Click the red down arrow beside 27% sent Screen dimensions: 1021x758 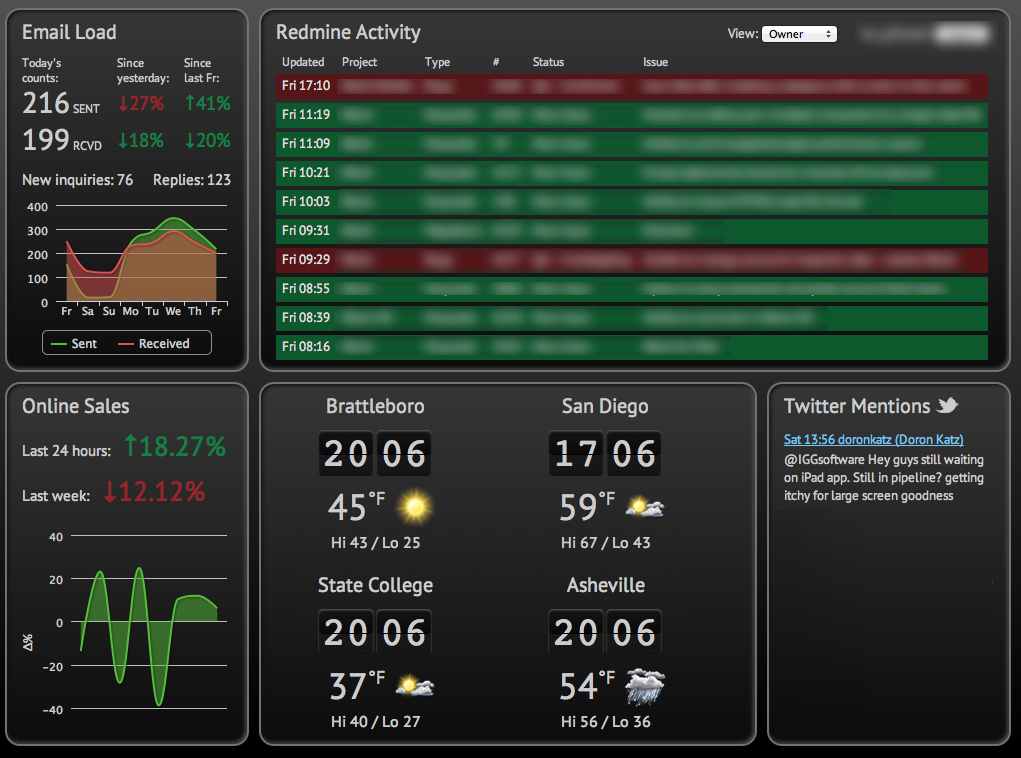point(122,102)
